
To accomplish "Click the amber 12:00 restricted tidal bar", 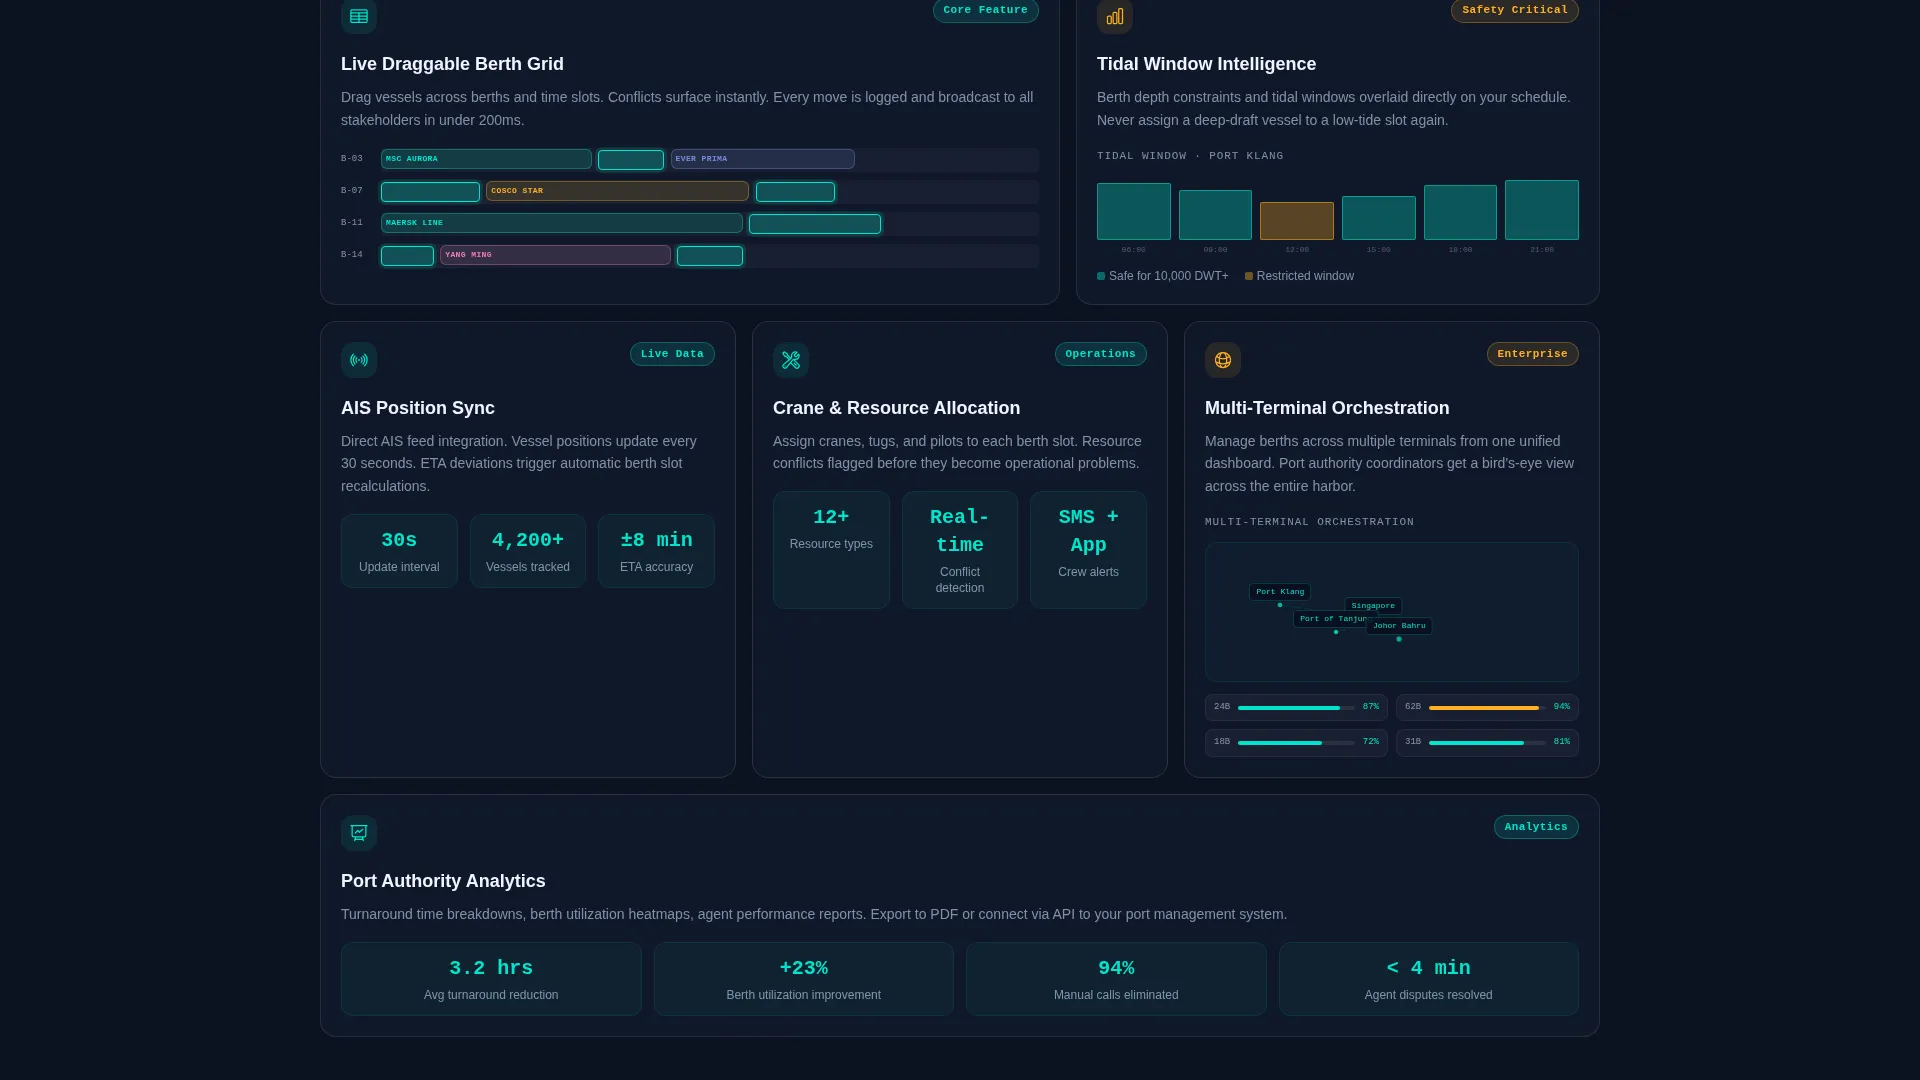I will click(x=1297, y=221).
